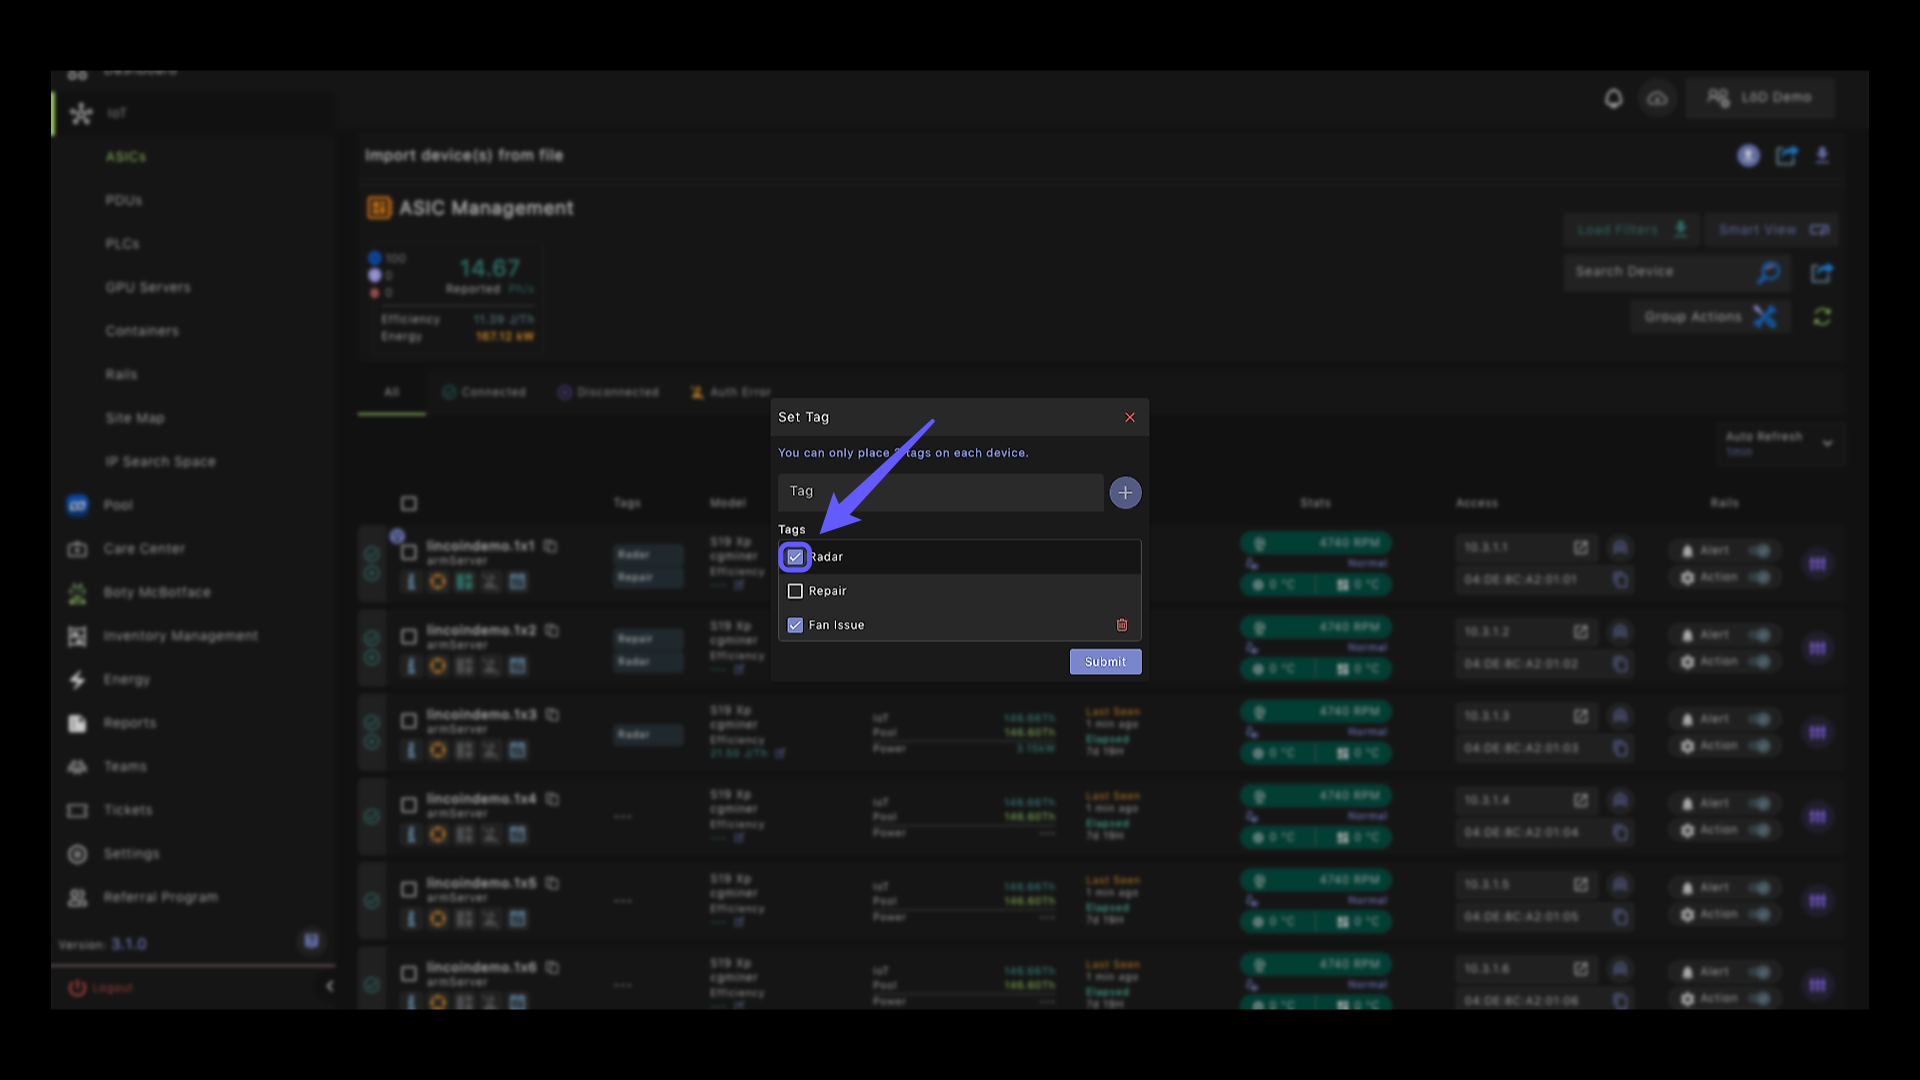
Task: Toggle the select-all devices checkbox
Action: coord(408,504)
